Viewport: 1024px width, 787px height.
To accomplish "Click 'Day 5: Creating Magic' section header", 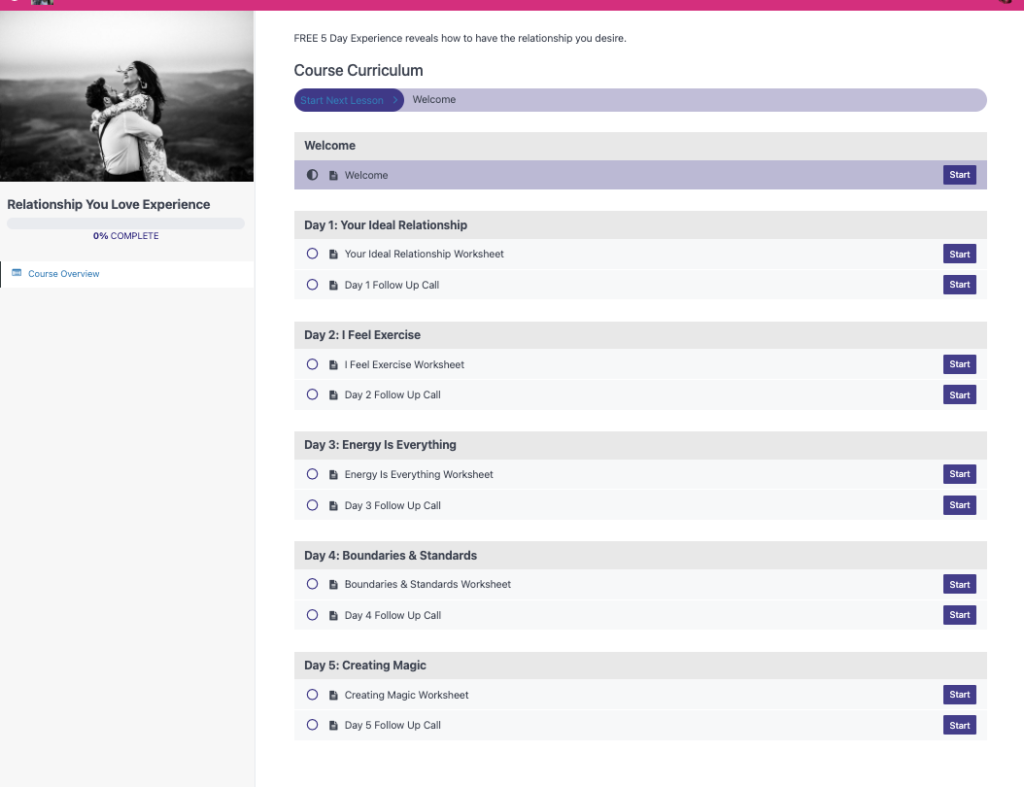I will pos(640,666).
